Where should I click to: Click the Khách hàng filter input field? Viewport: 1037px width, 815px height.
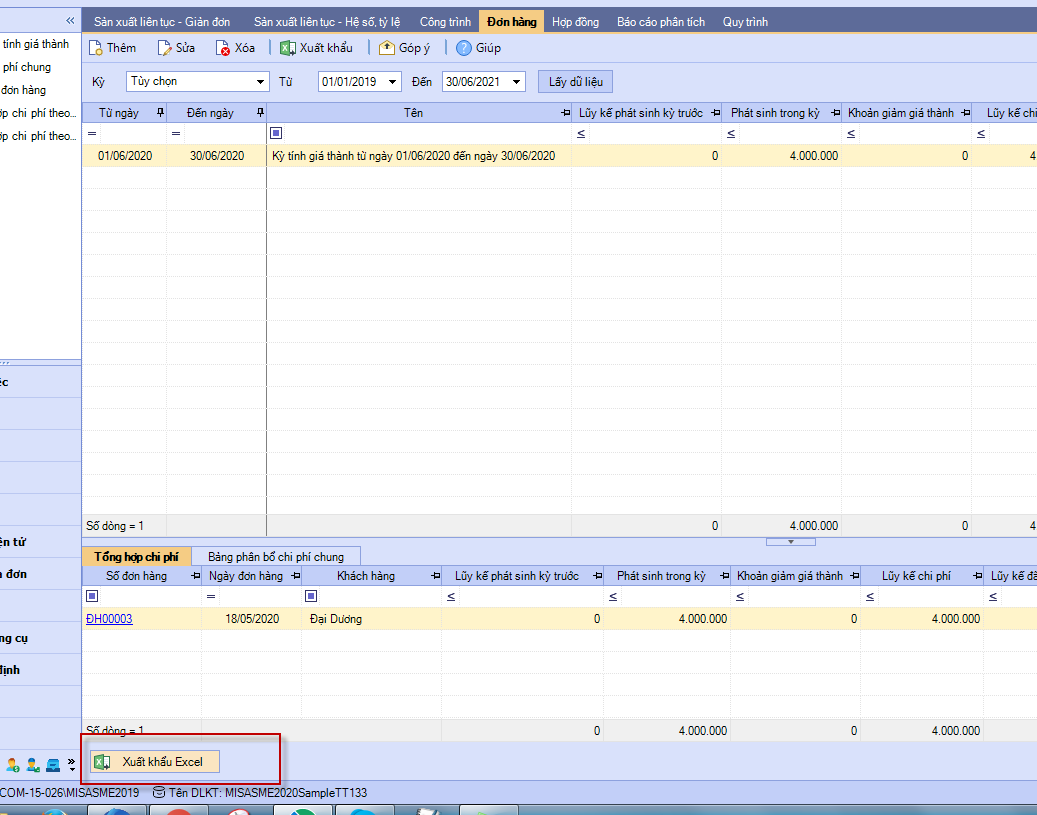(380, 596)
